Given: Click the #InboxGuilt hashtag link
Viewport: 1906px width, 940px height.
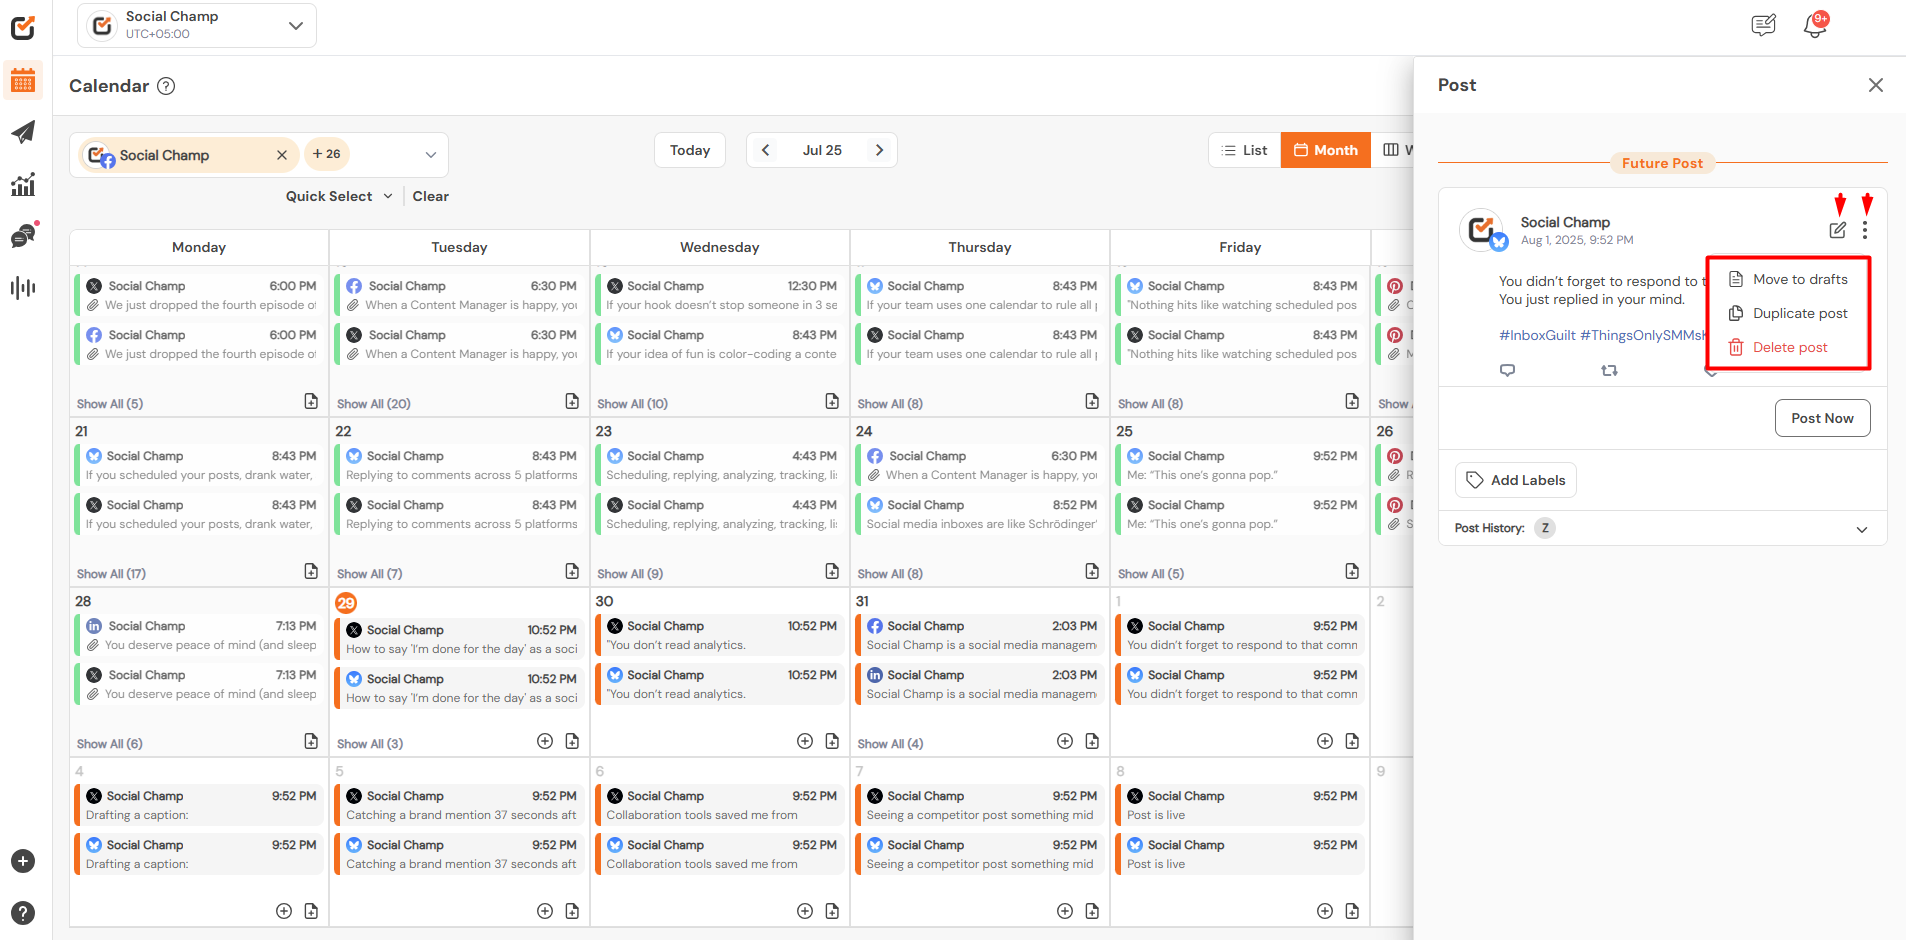Looking at the screenshot, I should pyautogui.click(x=1537, y=335).
